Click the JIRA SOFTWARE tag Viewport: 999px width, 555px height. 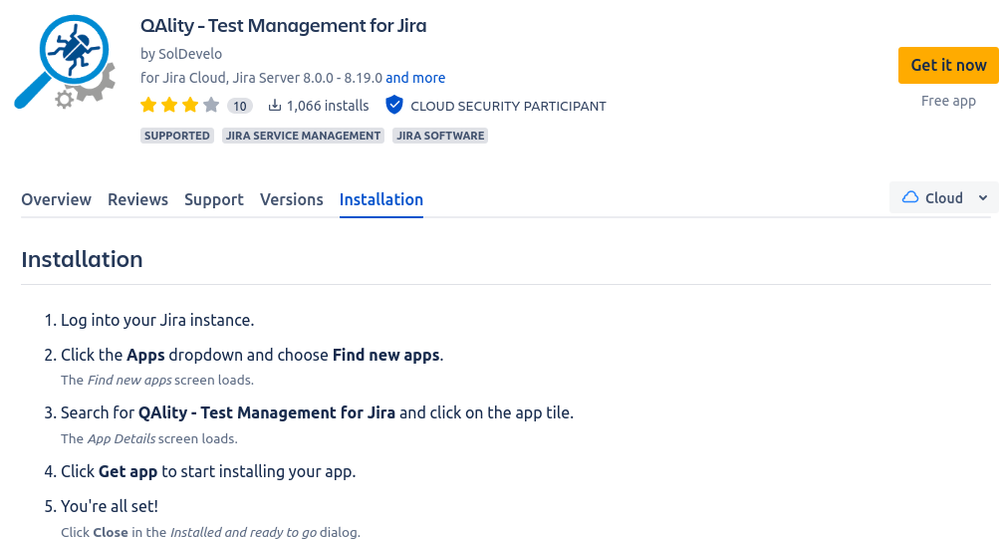(440, 136)
